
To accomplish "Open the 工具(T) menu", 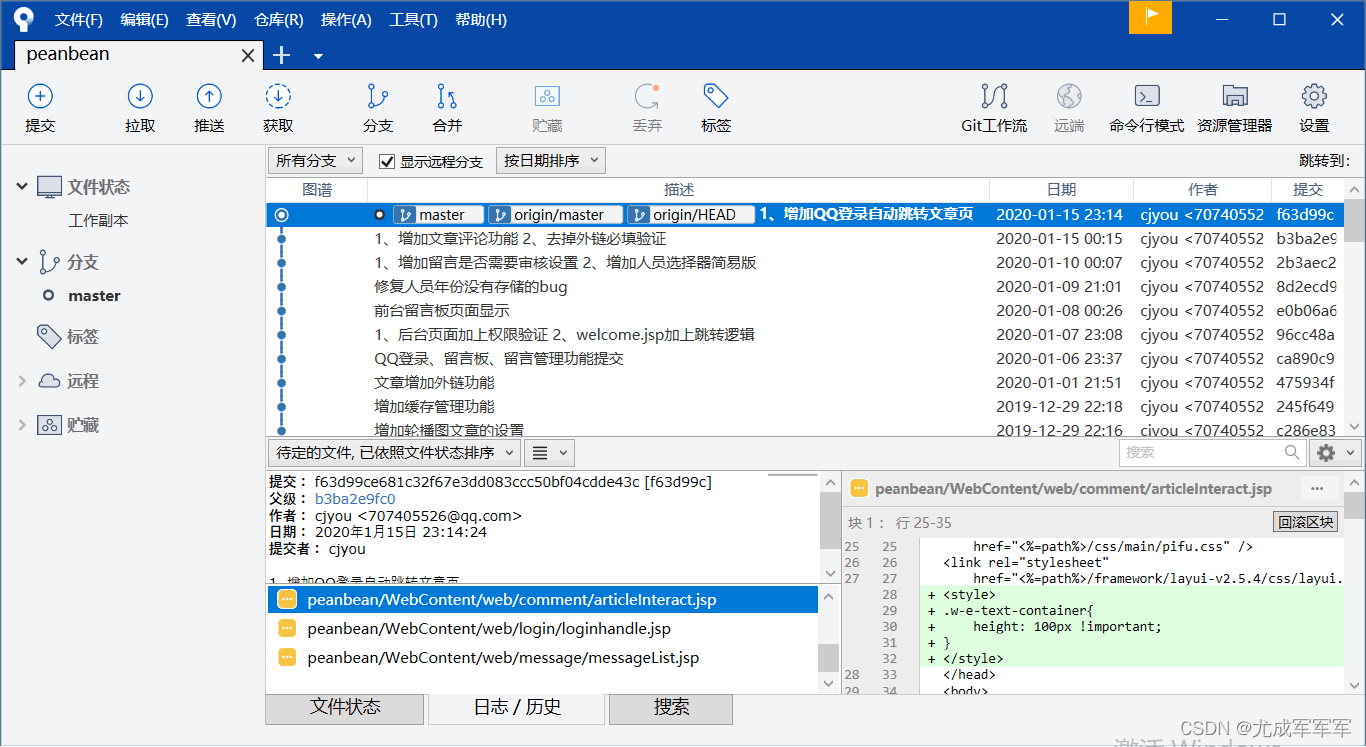I will click(x=413, y=20).
